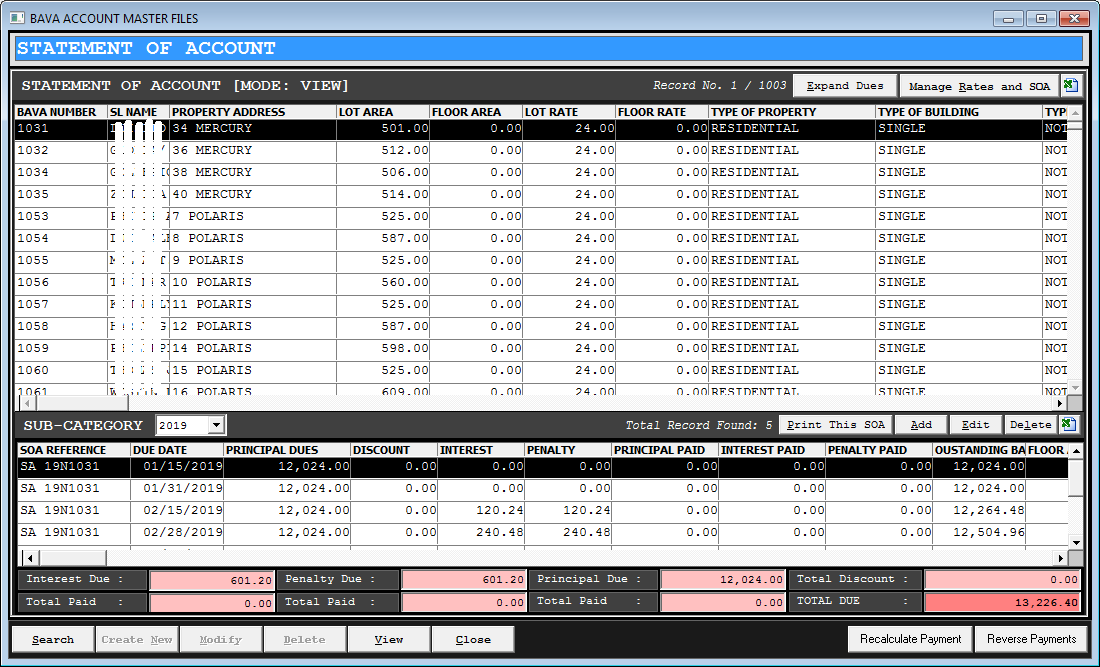1100x667 pixels.
Task: Open Manage Rates and SOA
Action: (978, 86)
